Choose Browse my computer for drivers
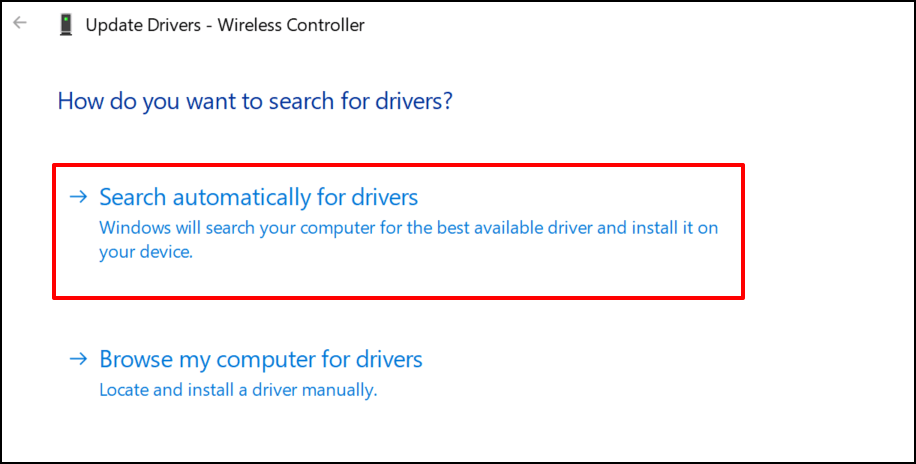Screen dimensions: 916x464 [260, 359]
